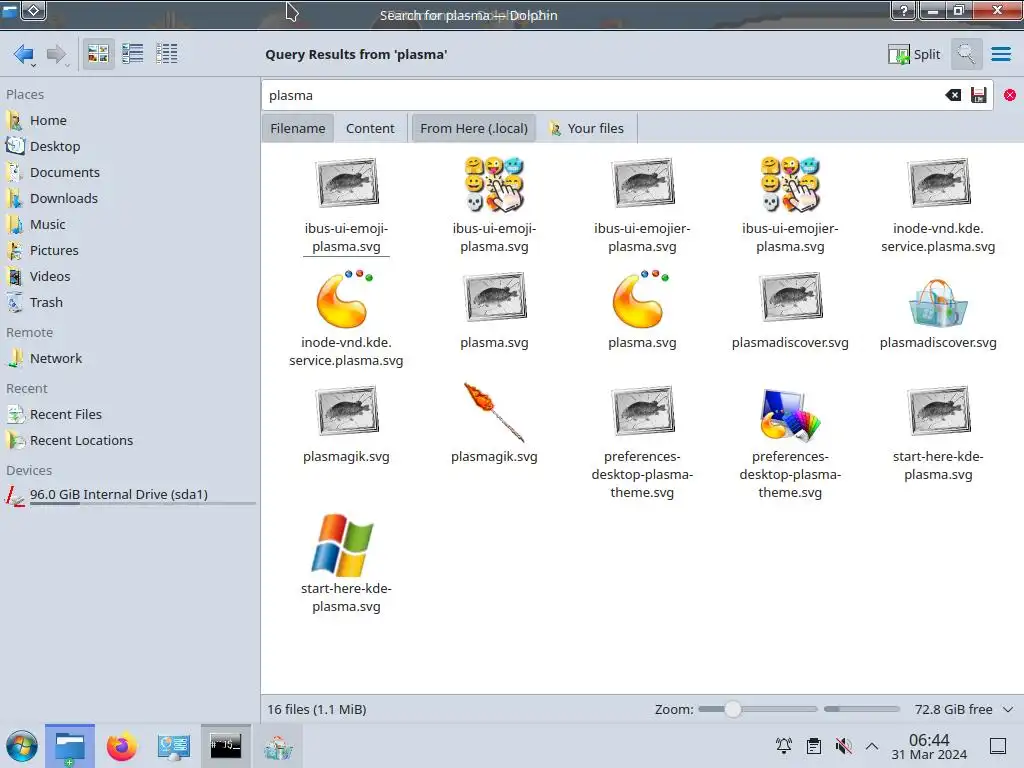The image size is (1024, 768).
Task: Toggle Split view
Action: tap(914, 54)
